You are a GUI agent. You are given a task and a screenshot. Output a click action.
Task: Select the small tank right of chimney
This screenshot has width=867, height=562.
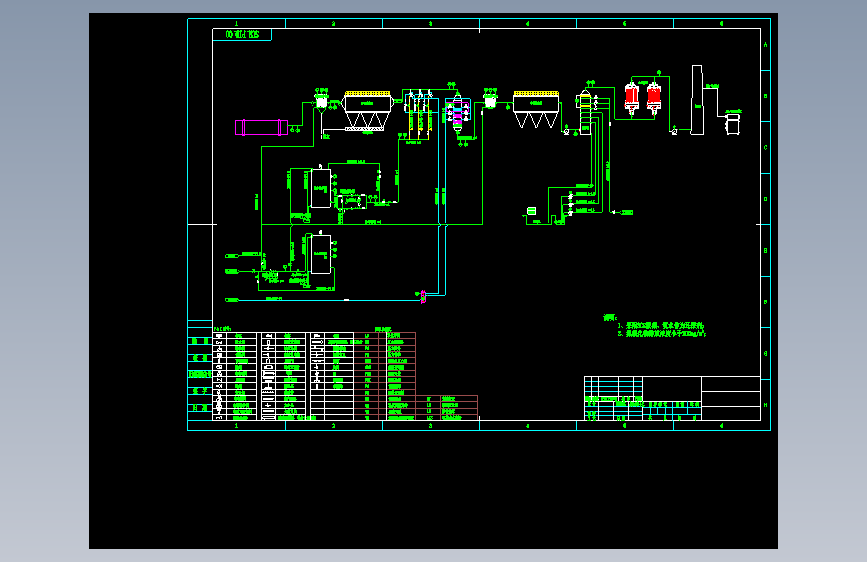tap(733, 124)
